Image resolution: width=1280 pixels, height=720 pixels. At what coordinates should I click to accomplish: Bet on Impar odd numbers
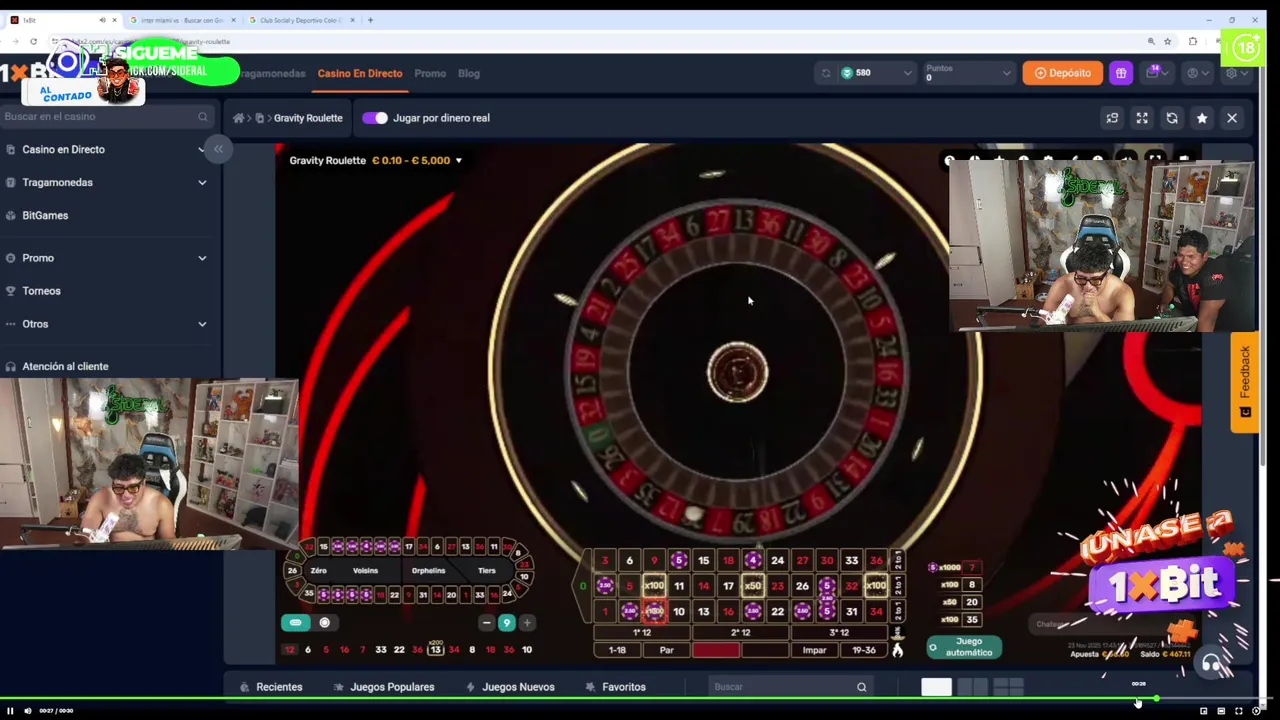click(x=814, y=650)
